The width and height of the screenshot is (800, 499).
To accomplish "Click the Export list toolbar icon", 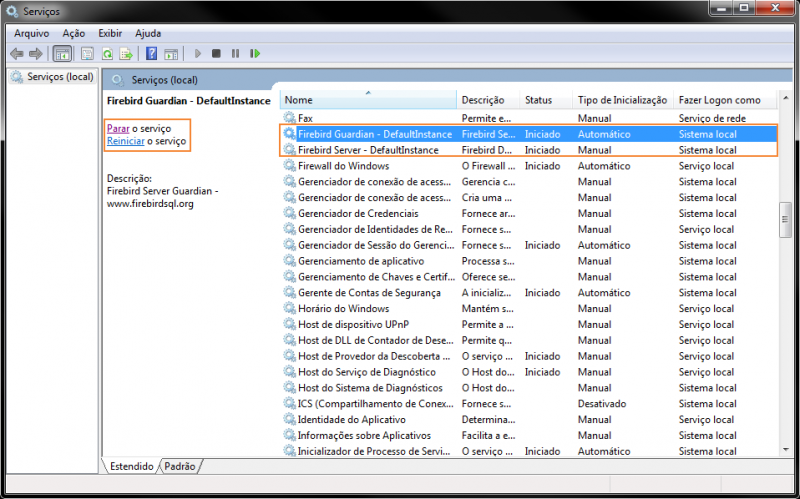I will (126, 54).
